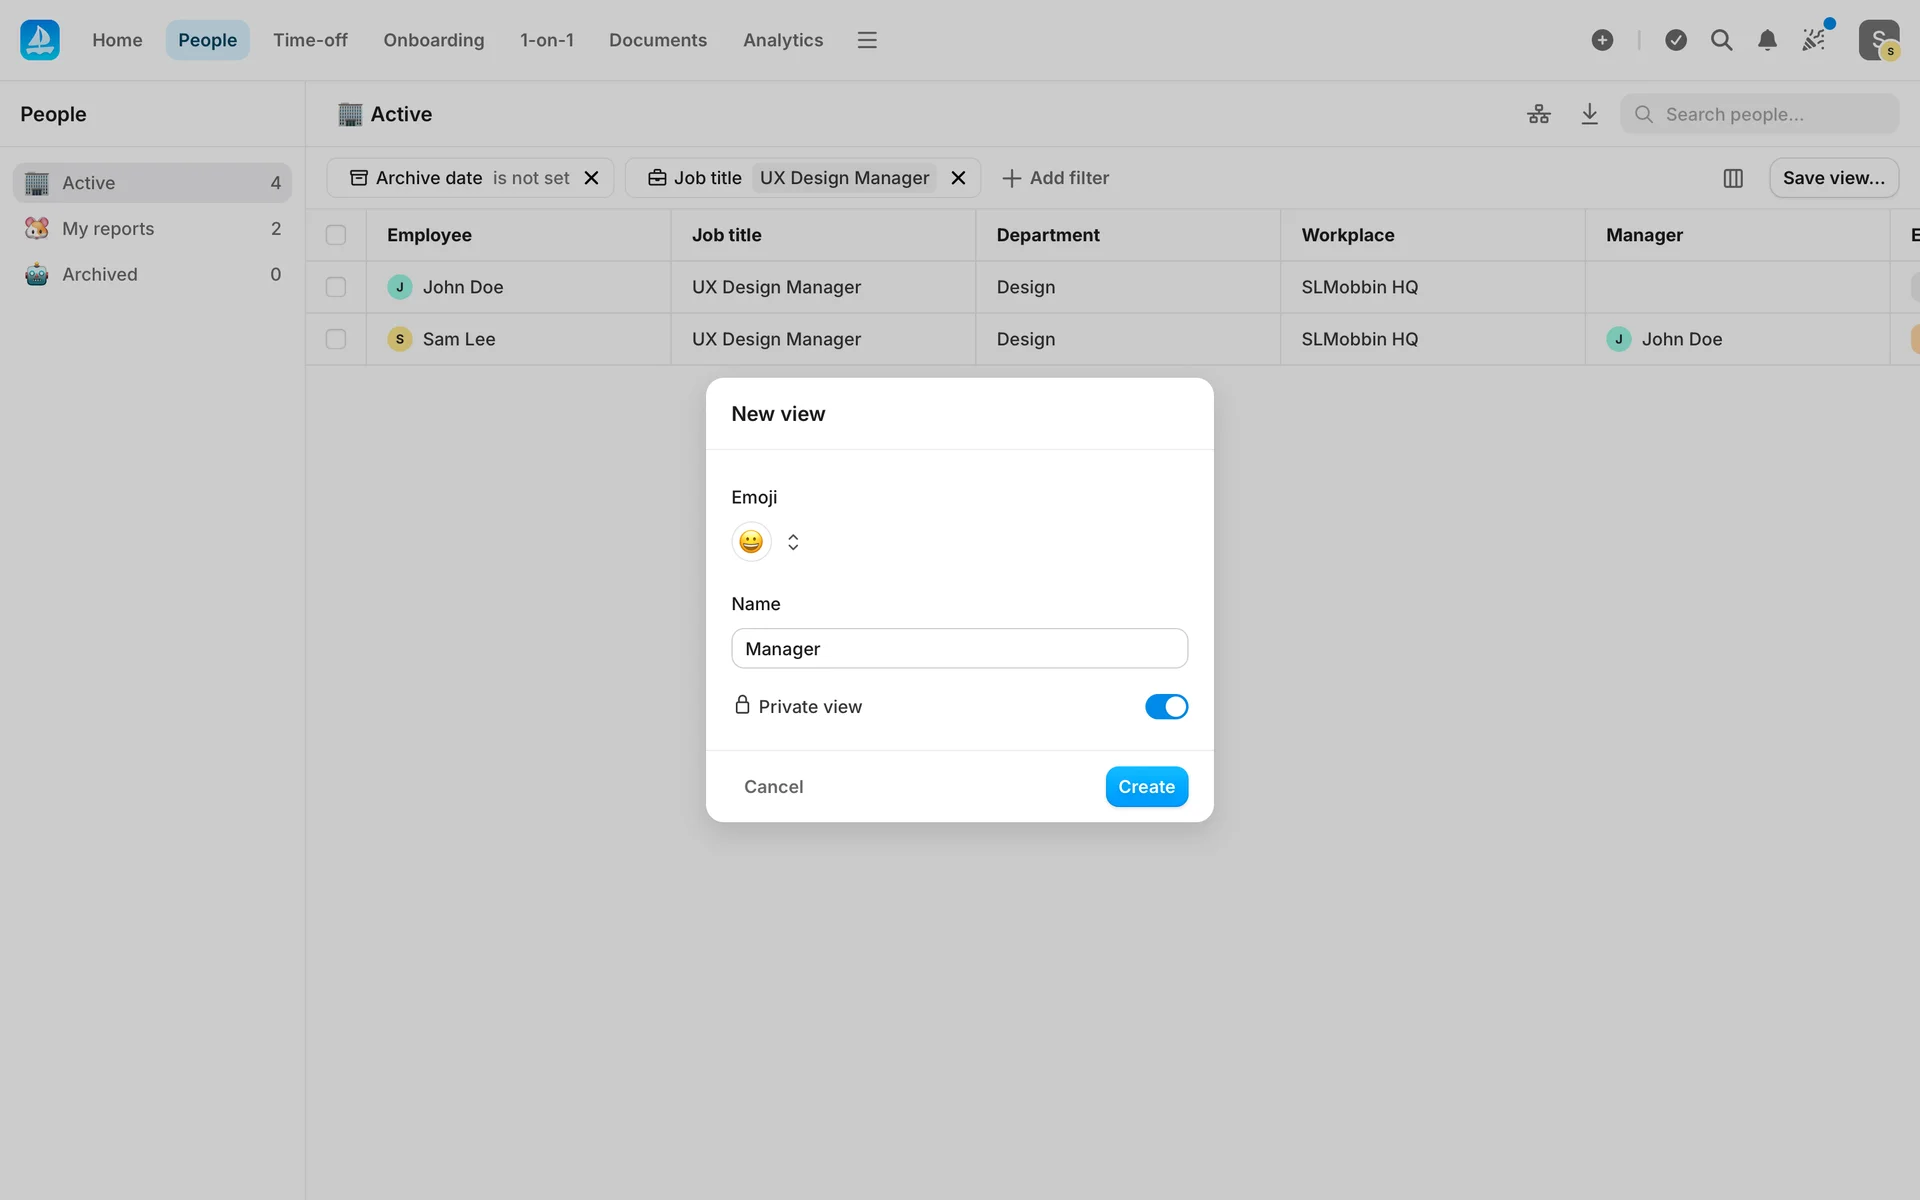Click the org chart icon
1920x1200 pixels.
click(x=1538, y=114)
